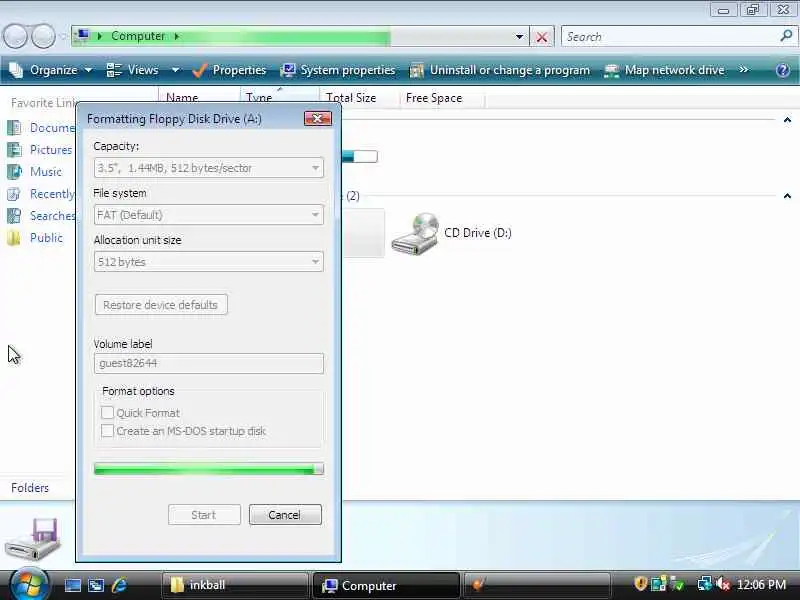
Task: Click the Start format button
Action: (x=204, y=515)
